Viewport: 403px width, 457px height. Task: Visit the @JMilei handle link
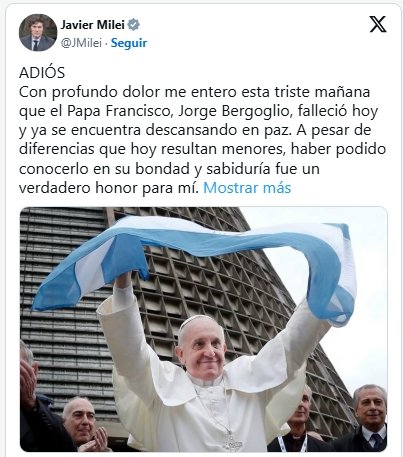pos(81,43)
